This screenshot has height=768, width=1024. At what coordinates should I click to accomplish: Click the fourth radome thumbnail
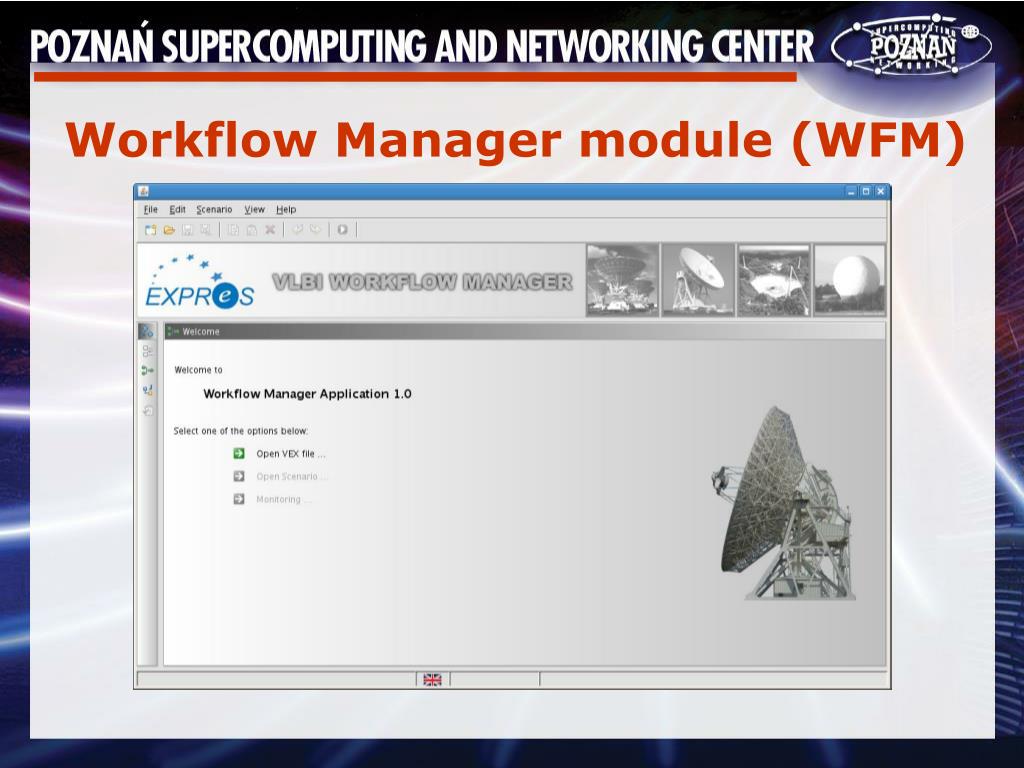pos(850,280)
